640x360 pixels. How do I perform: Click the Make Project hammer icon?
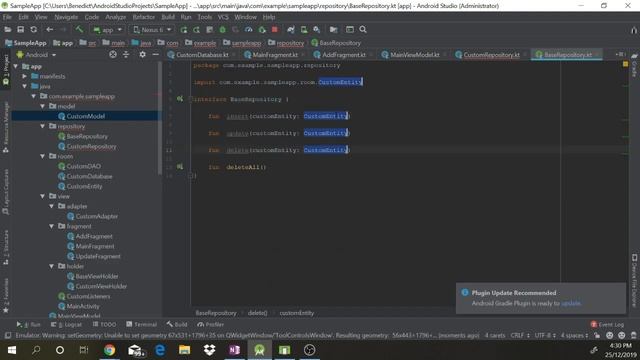[x=79, y=29]
